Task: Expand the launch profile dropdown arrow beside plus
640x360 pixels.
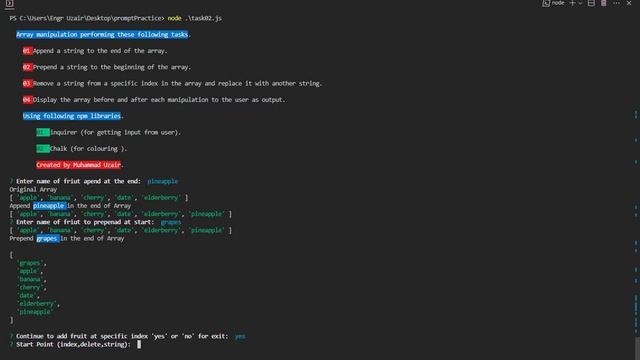Action: pyautogui.click(x=580, y=3)
